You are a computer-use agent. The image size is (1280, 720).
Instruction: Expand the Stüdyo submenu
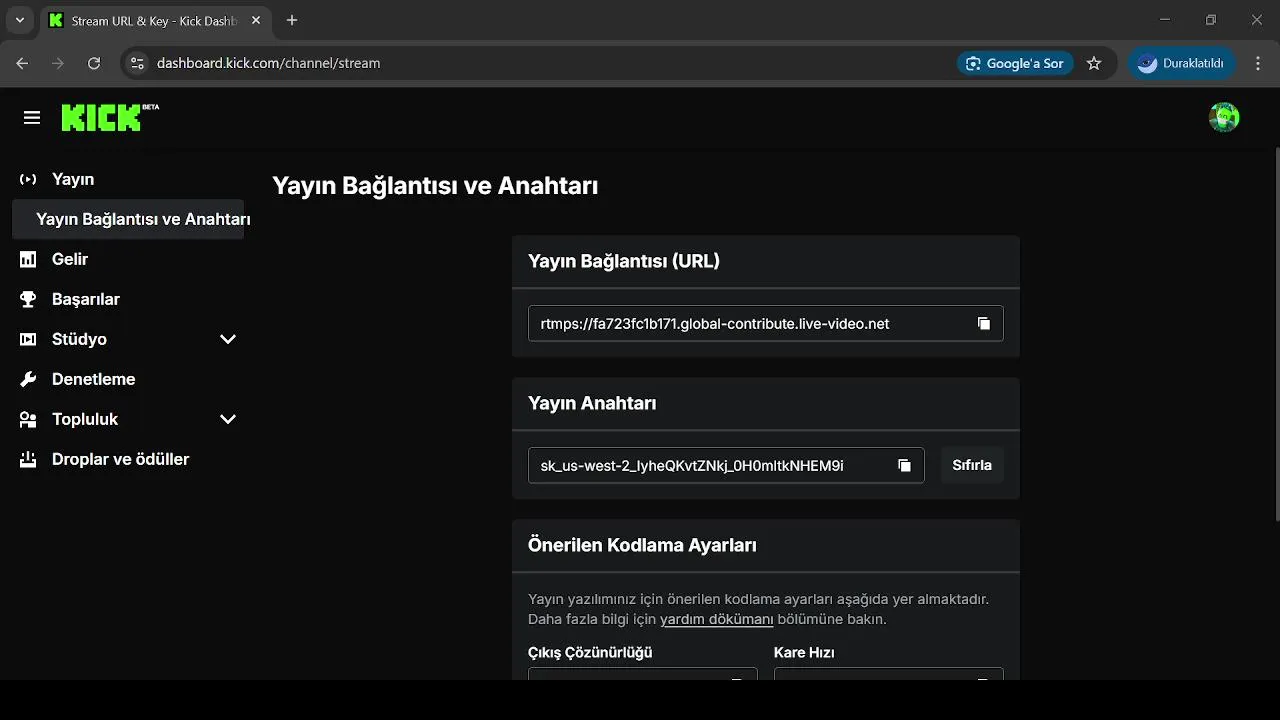(228, 339)
